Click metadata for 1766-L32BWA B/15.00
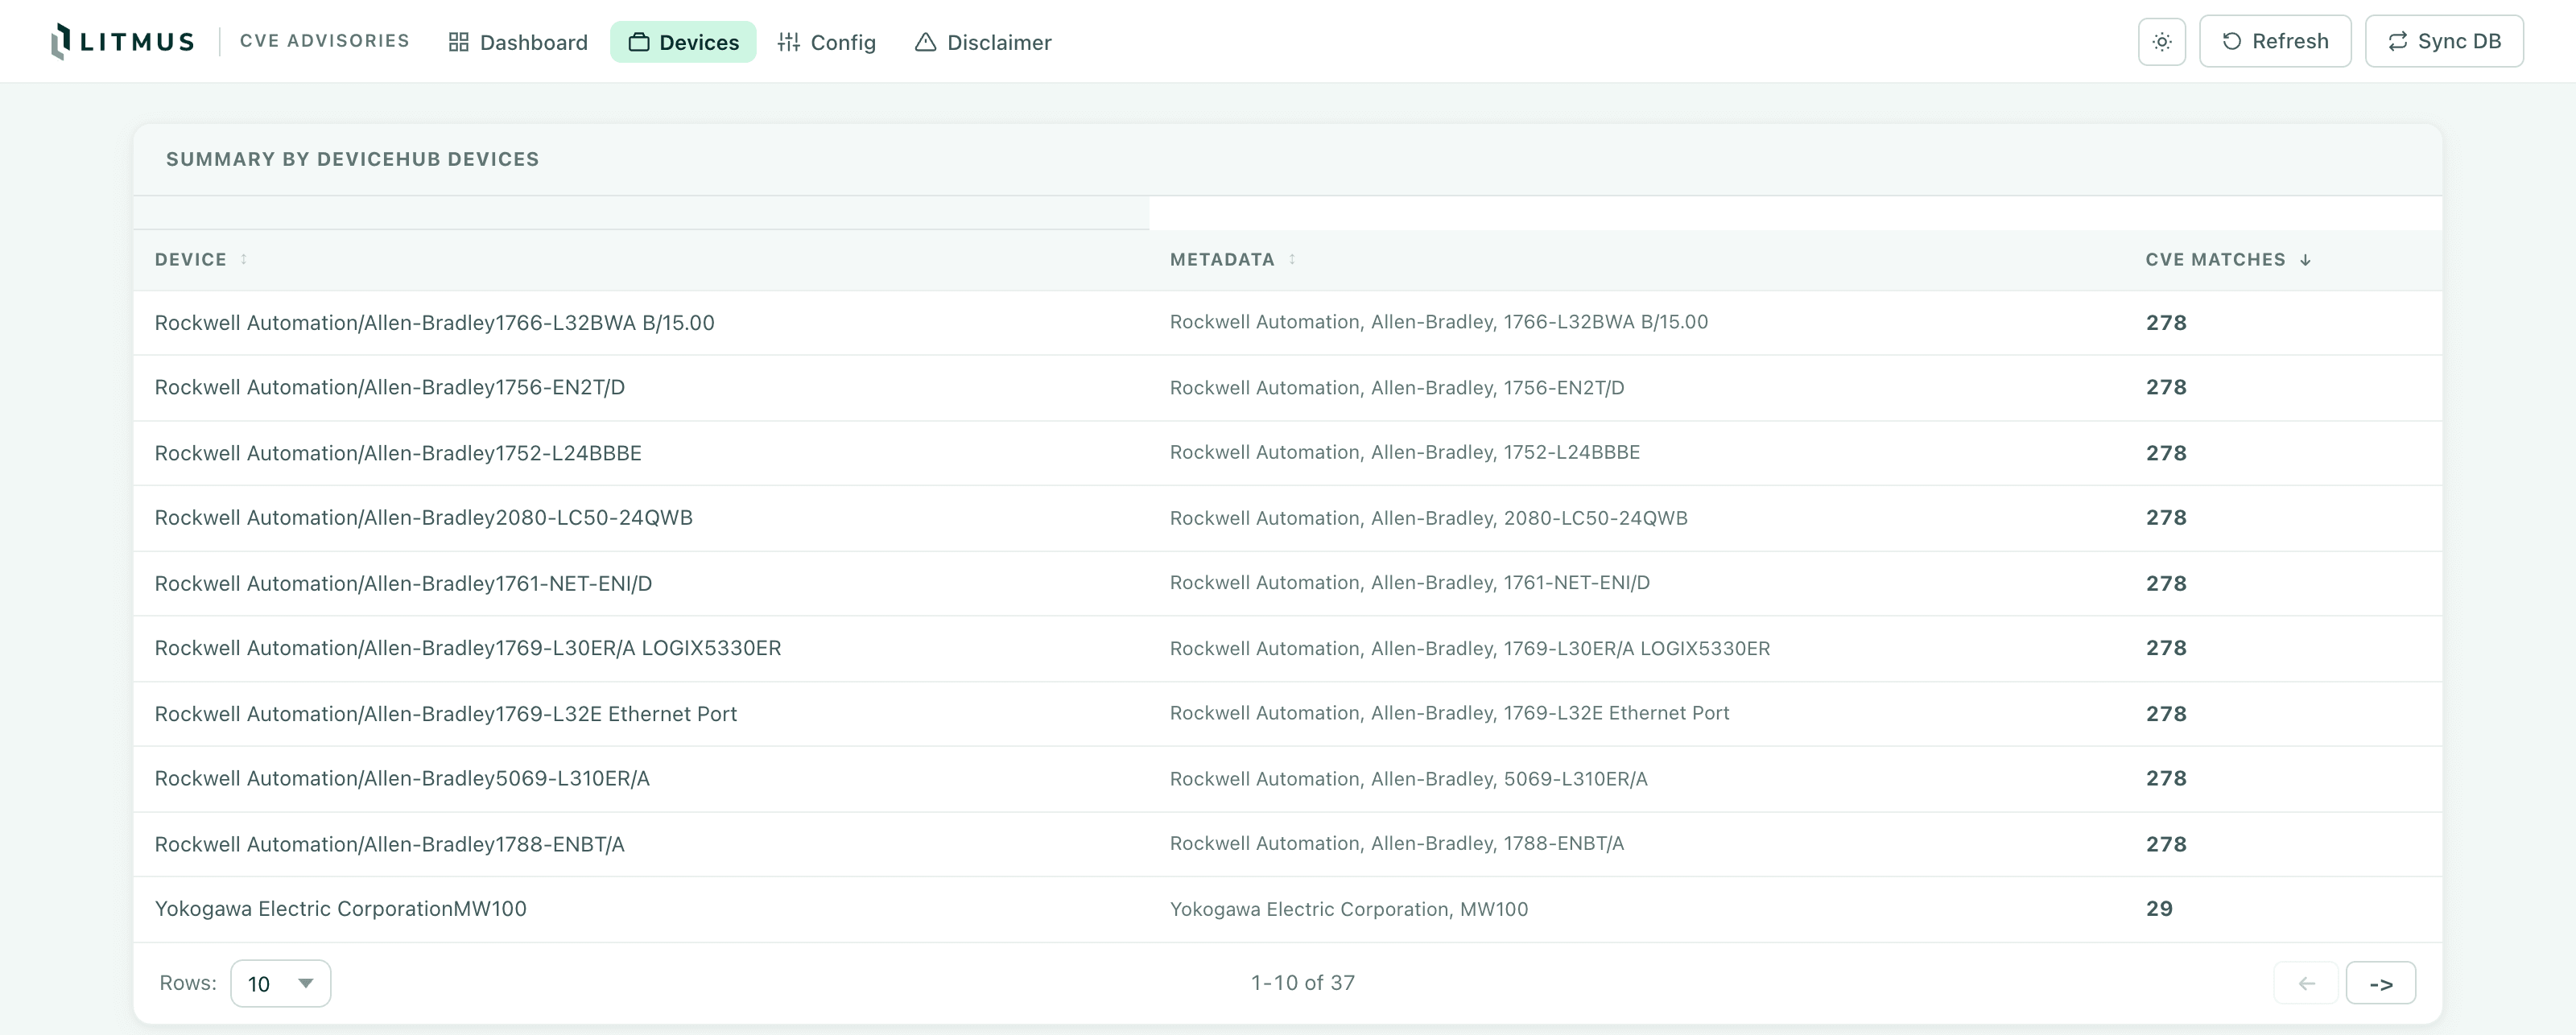 coord(1439,322)
